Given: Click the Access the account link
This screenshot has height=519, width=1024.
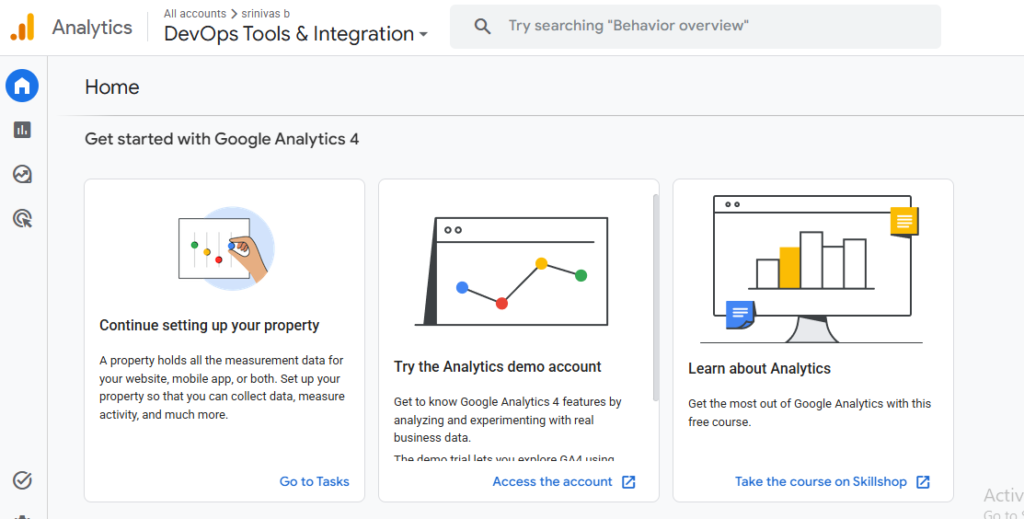Looking at the screenshot, I should 552,482.
